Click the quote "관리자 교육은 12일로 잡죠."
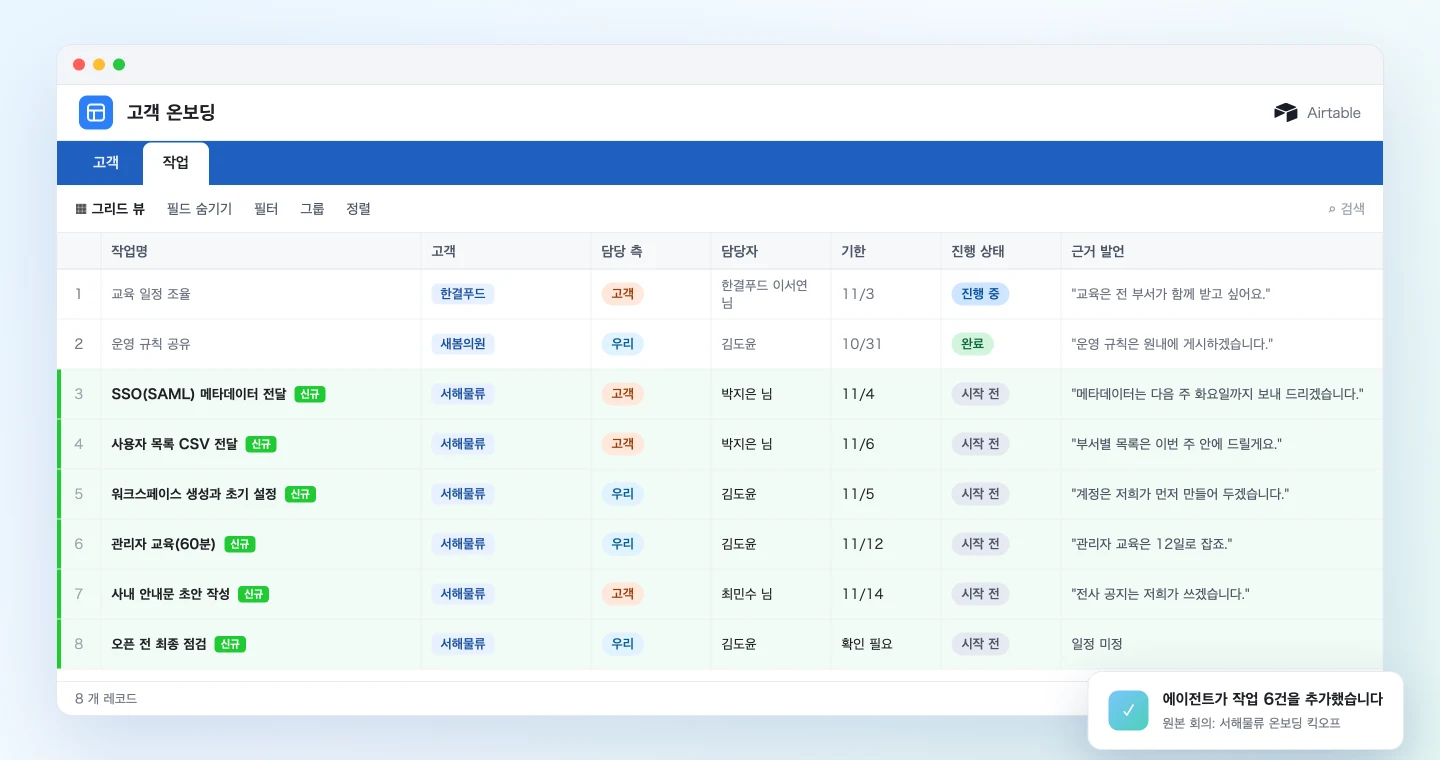 click(x=1151, y=544)
